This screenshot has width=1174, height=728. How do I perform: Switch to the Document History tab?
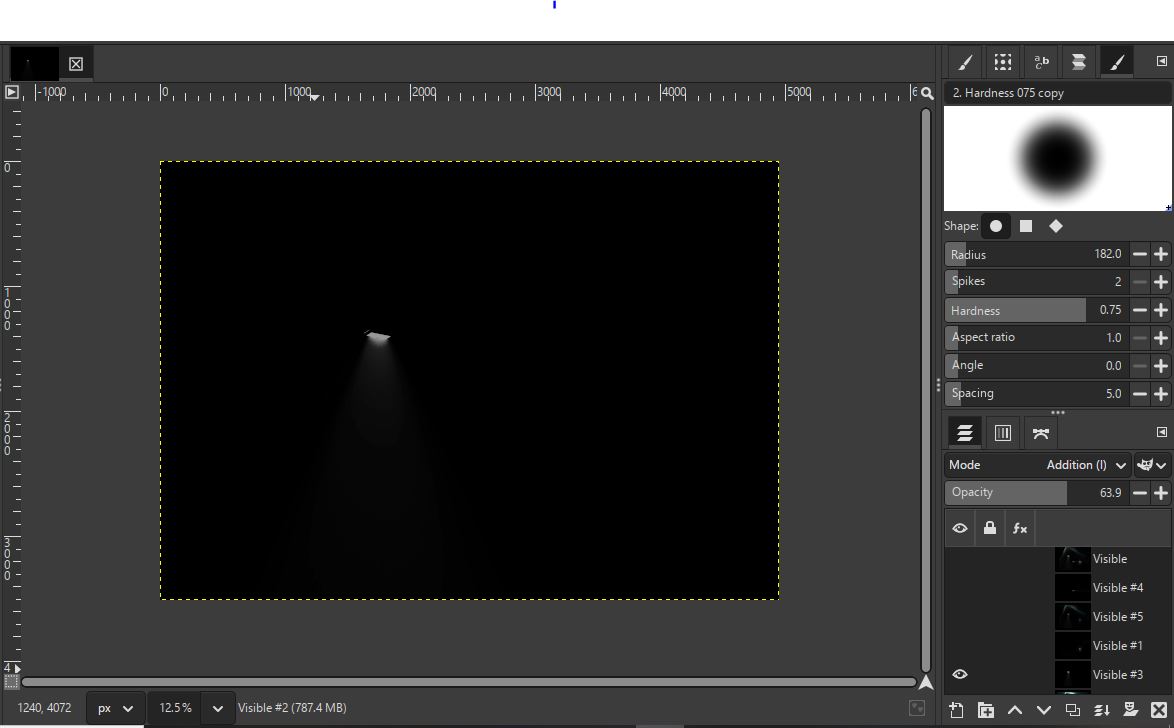(1078, 62)
